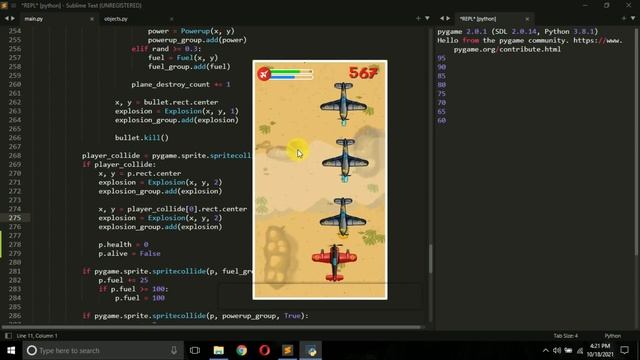Click the green health bar in game
Image resolution: width=640 pixels, height=360 pixels.
tap(291, 71)
